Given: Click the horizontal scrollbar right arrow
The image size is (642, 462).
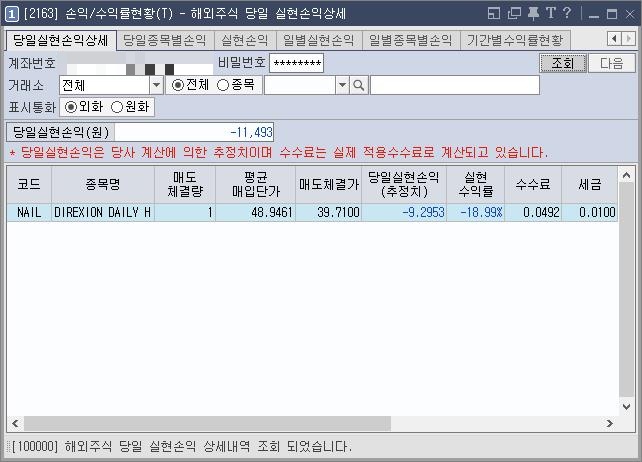Looking at the screenshot, I should tap(610, 424).
